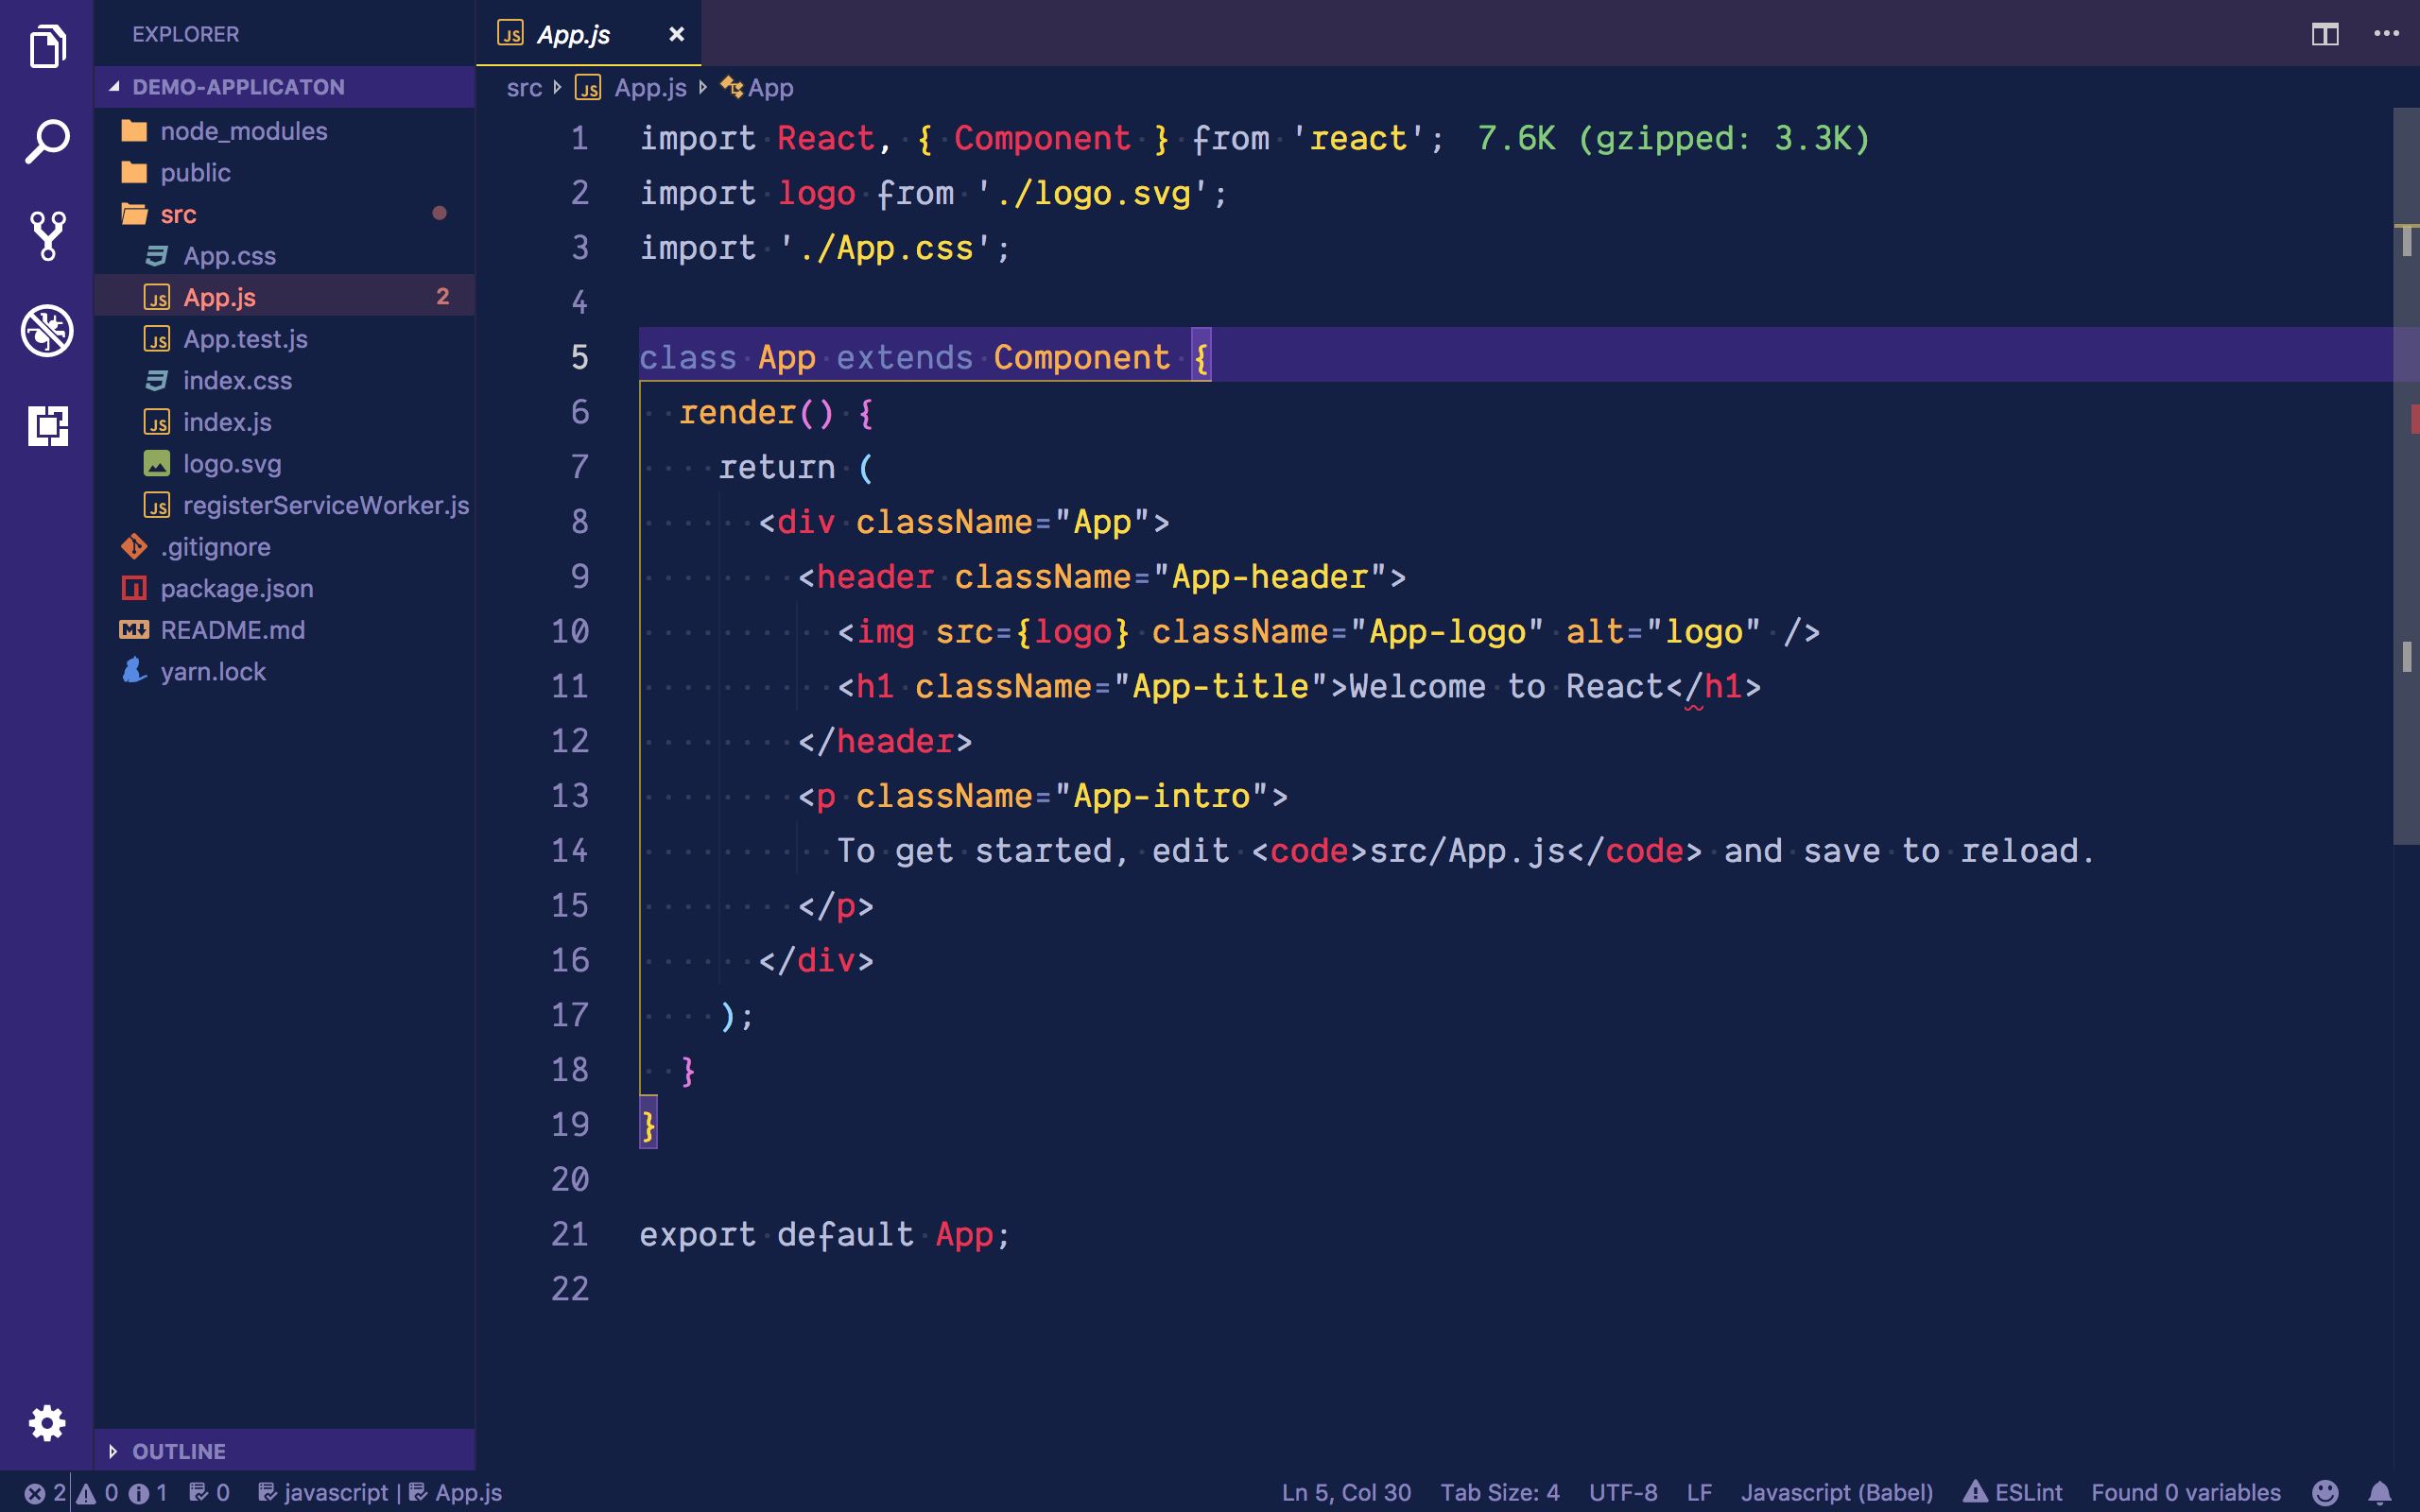2420x1512 pixels.
Task: Click the feedback smiley icon
Action: [2326, 1492]
